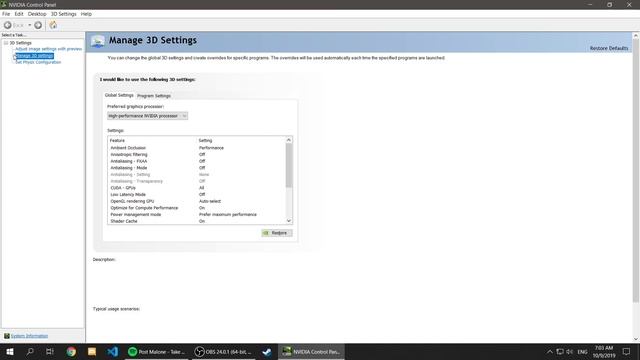Screen dimensions: 640x360
Task: Select the CUDA - GPUs row
Action: 197,188
